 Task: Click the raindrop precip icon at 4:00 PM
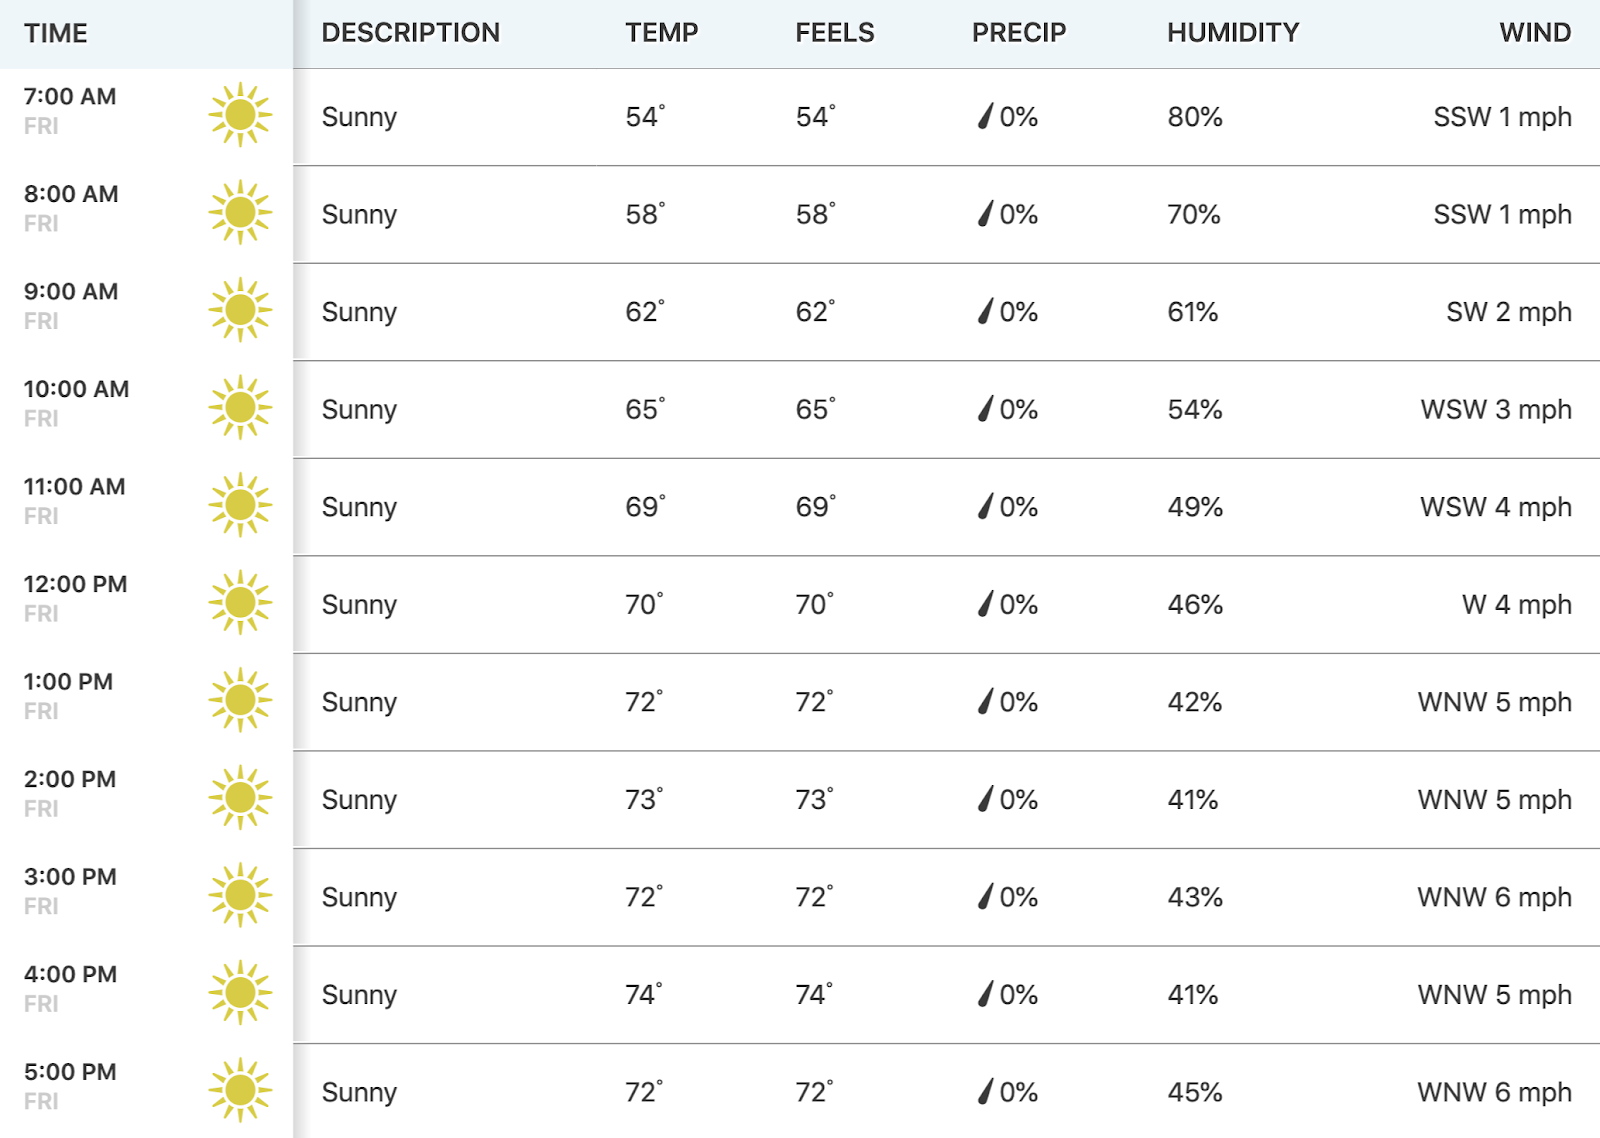click(x=986, y=993)
